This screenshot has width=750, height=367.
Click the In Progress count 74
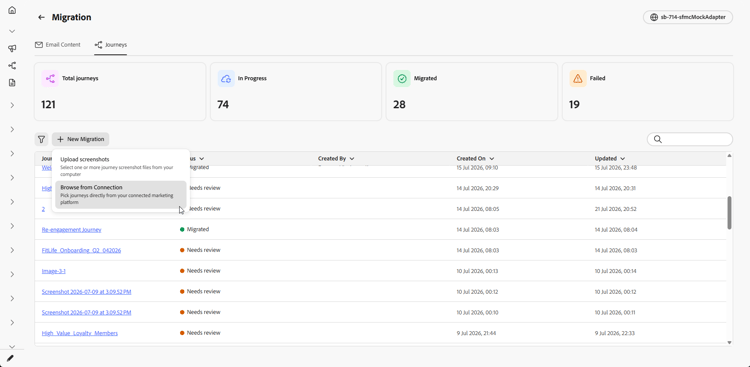click(223, 104)
